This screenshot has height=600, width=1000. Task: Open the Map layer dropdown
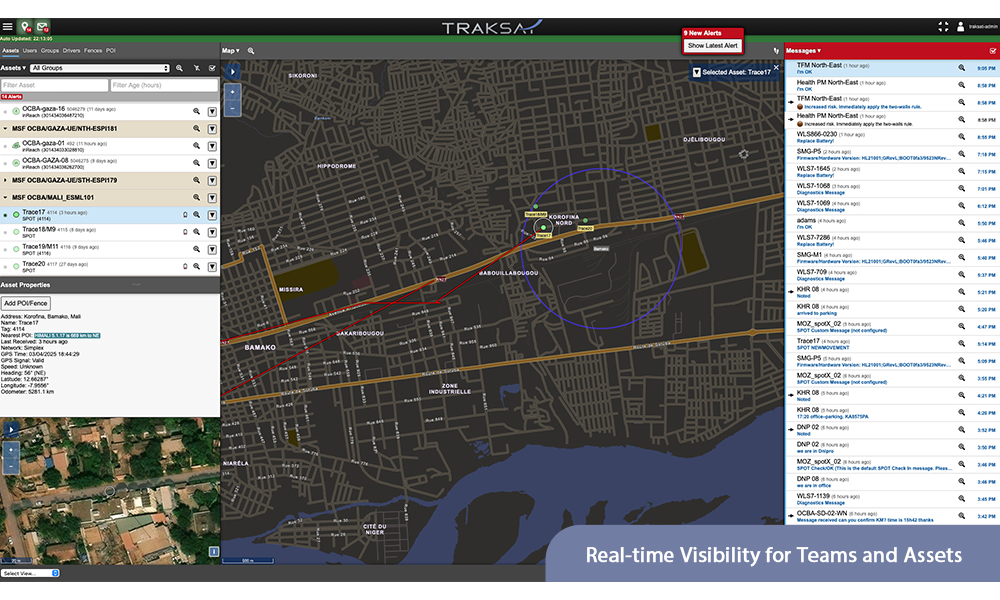pyautogui.click(x=232, y=50)
